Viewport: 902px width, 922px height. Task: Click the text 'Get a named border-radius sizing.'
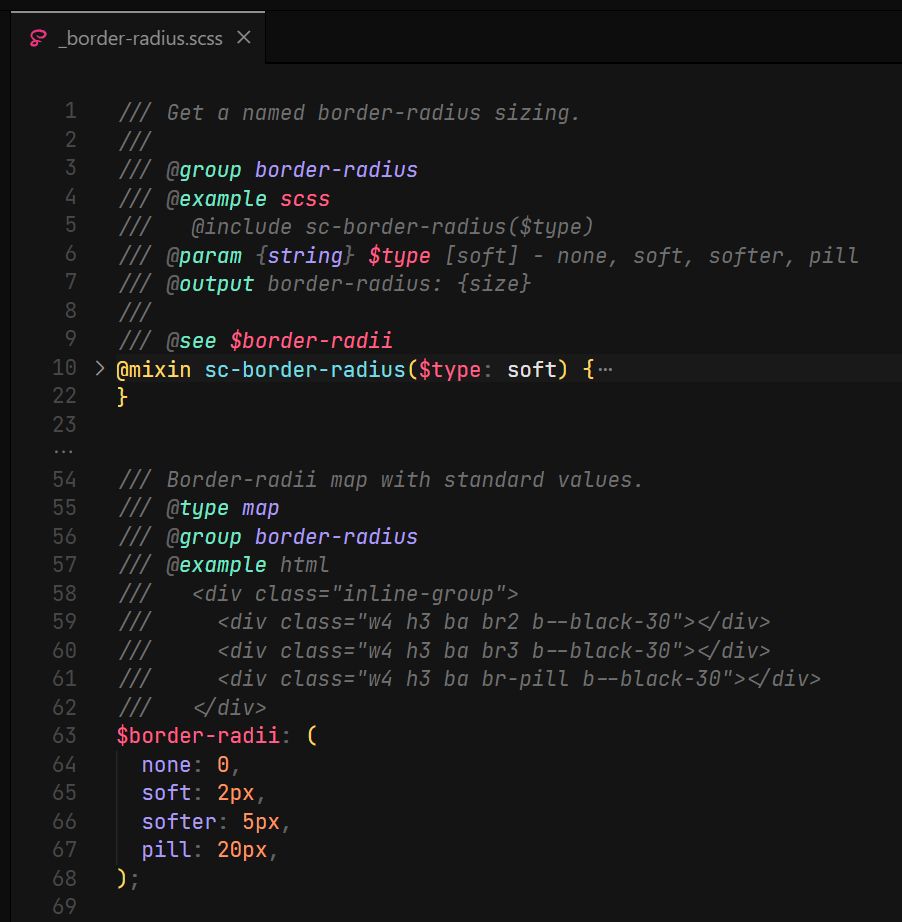(x=373, y=113)
